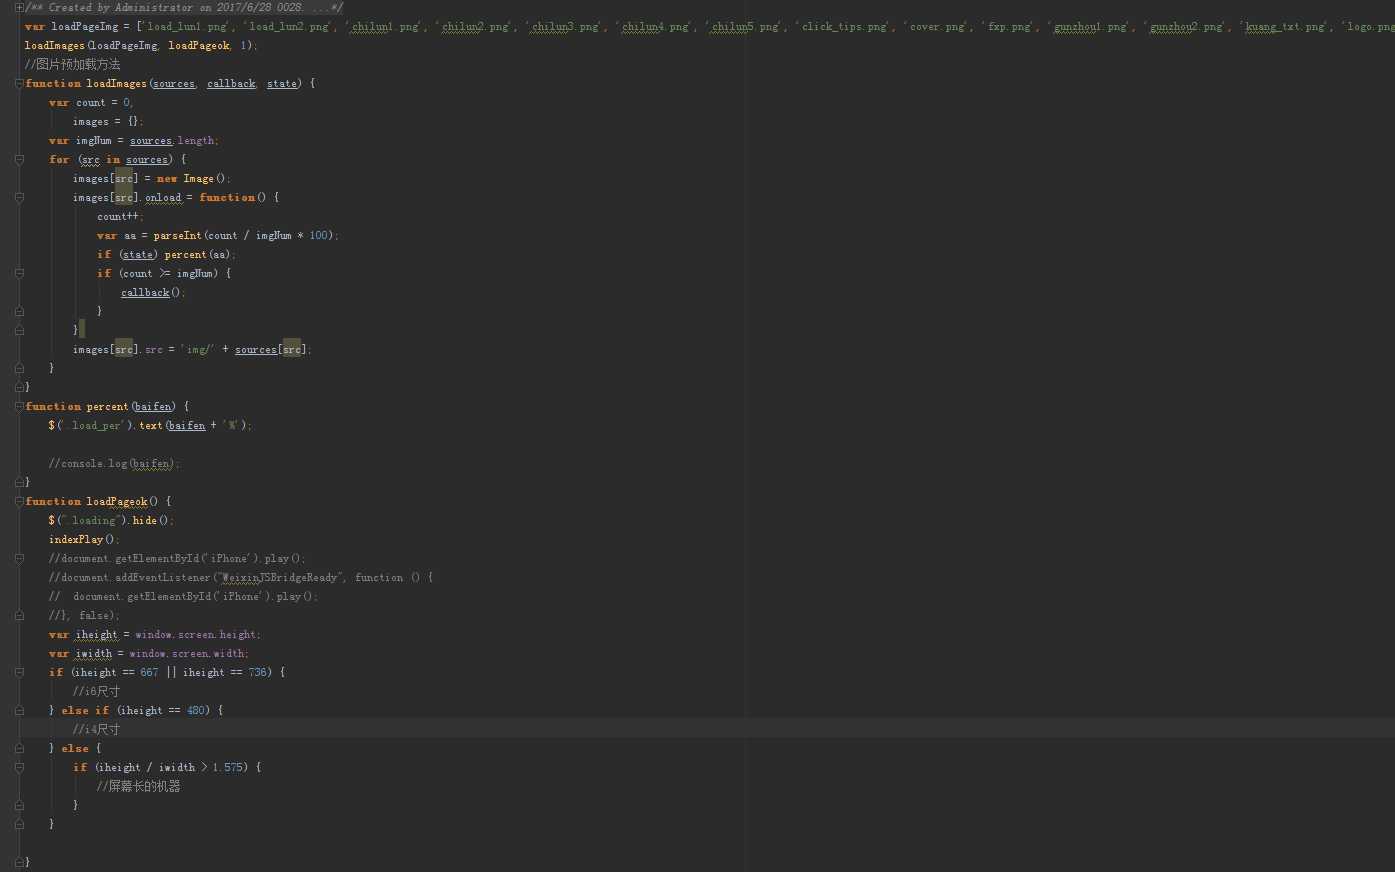Click window.screen.width expression

click(x=189, y=653)
